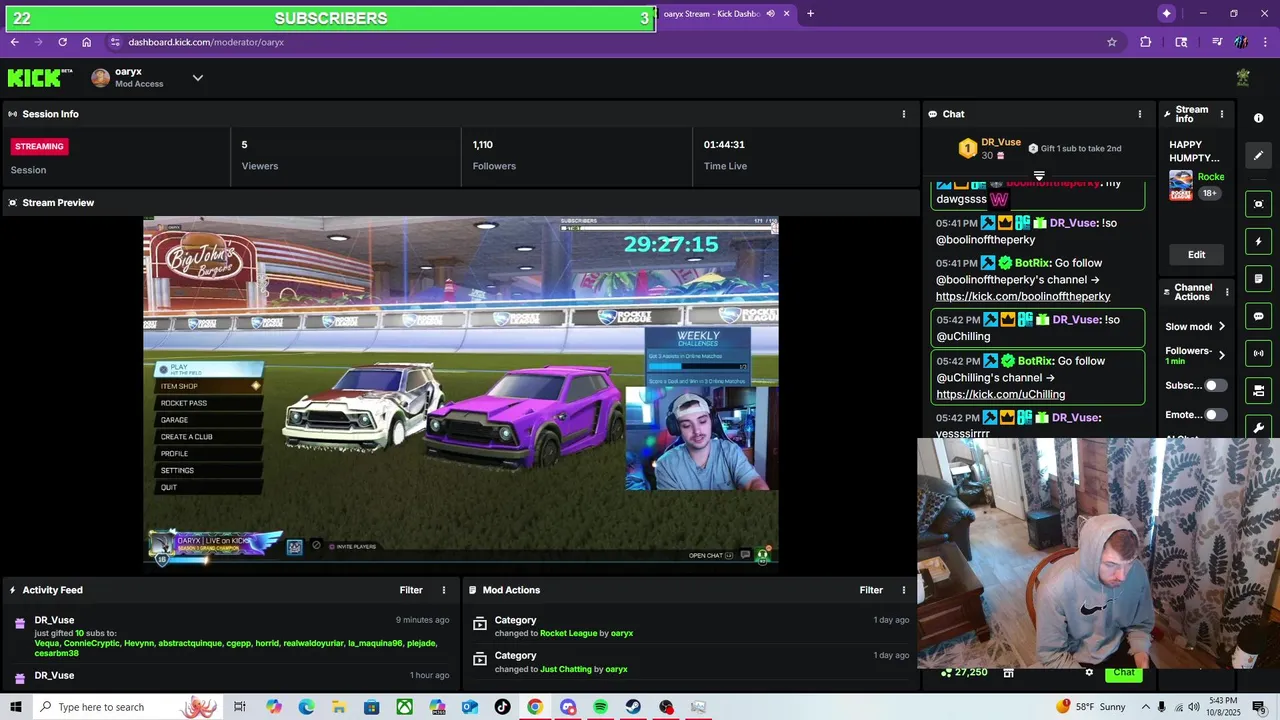Open the kick.com/boolinofftheperky link

(1023, 296)
